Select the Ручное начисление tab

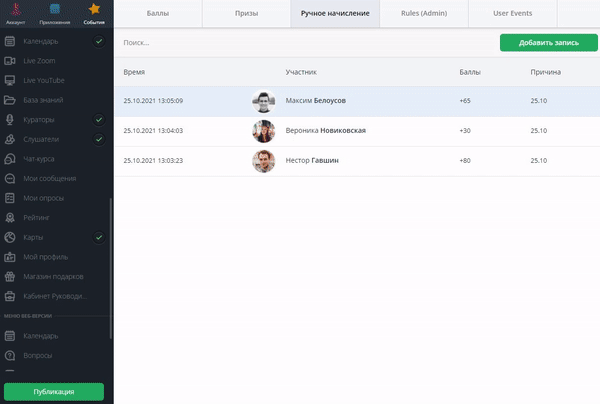tap(335, 13)
